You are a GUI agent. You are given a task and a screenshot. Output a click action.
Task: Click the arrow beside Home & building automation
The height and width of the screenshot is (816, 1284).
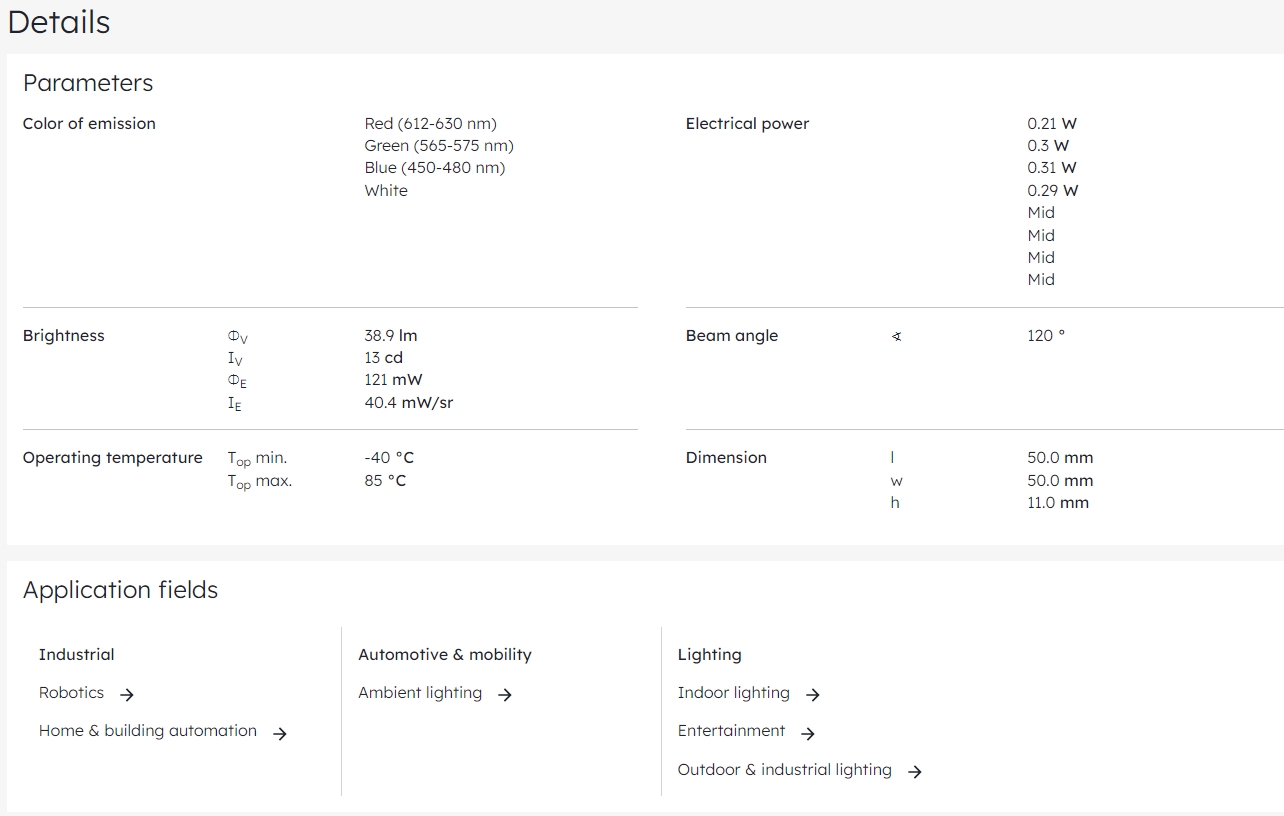[280, 733]
